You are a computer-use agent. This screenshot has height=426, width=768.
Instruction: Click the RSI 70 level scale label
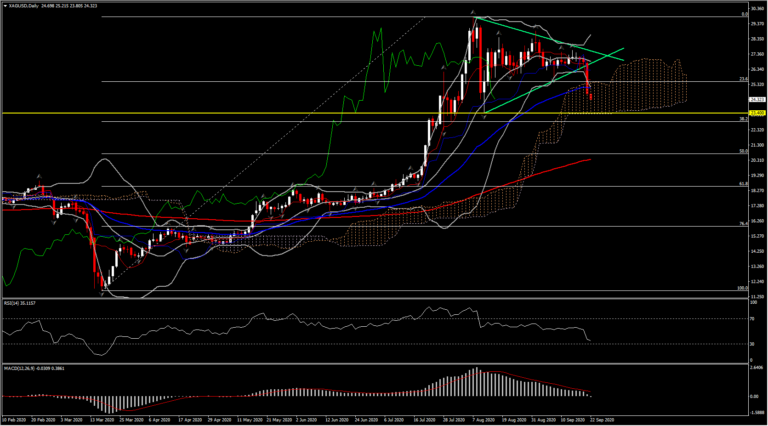pos(752,318)
